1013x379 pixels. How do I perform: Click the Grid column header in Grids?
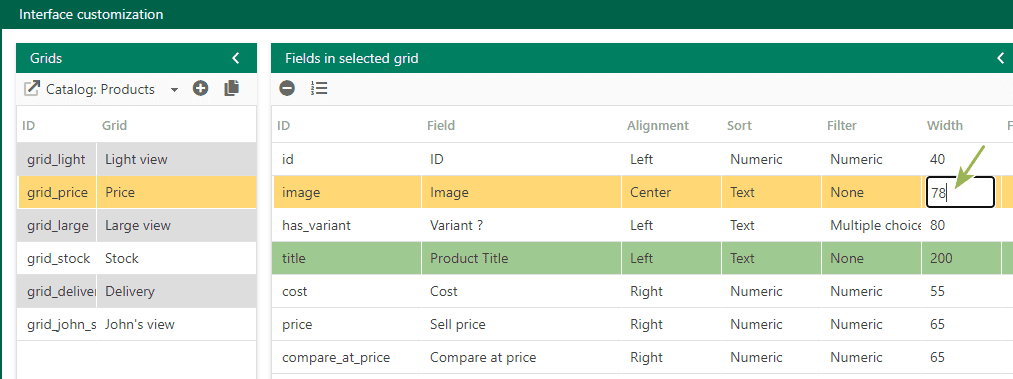114,125
